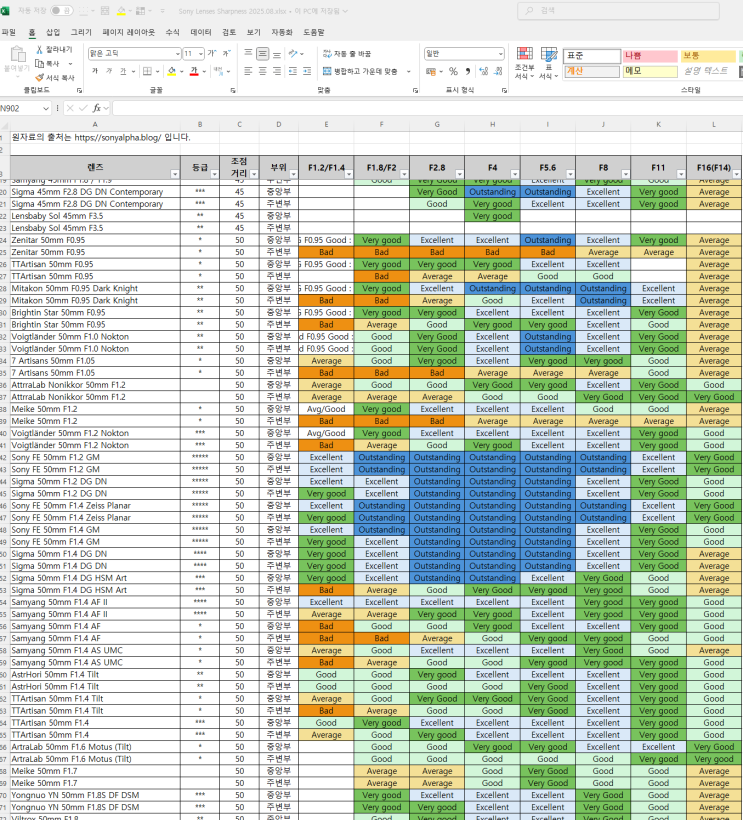
Task: Align text left in the alignment group
Action: (x=248, y=71)
